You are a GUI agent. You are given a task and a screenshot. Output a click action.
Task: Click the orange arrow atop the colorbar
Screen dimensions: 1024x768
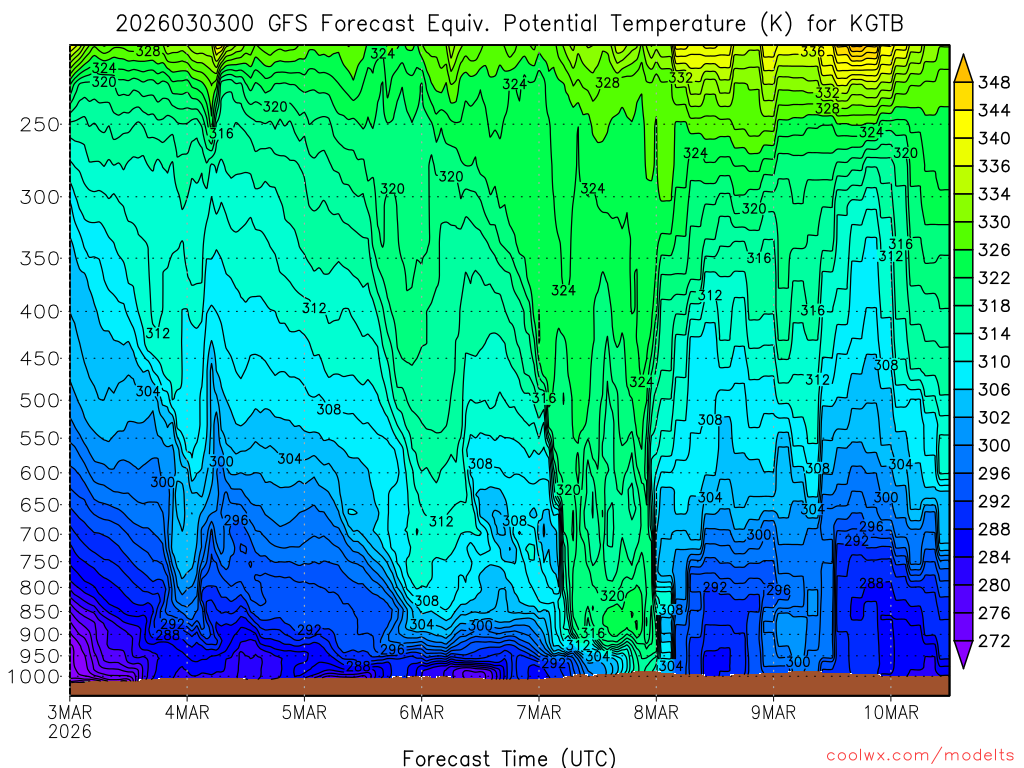tap(963, 69)
